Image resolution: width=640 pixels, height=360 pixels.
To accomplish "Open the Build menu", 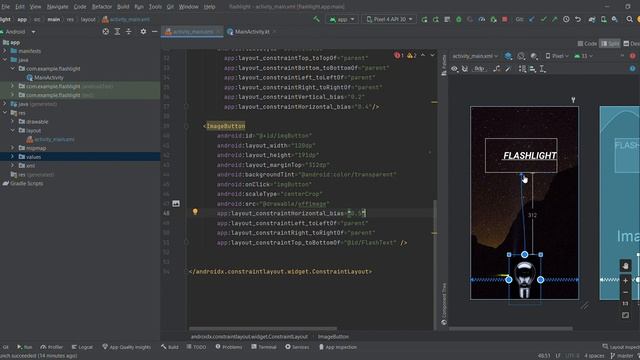I will (x=123, y=7).
